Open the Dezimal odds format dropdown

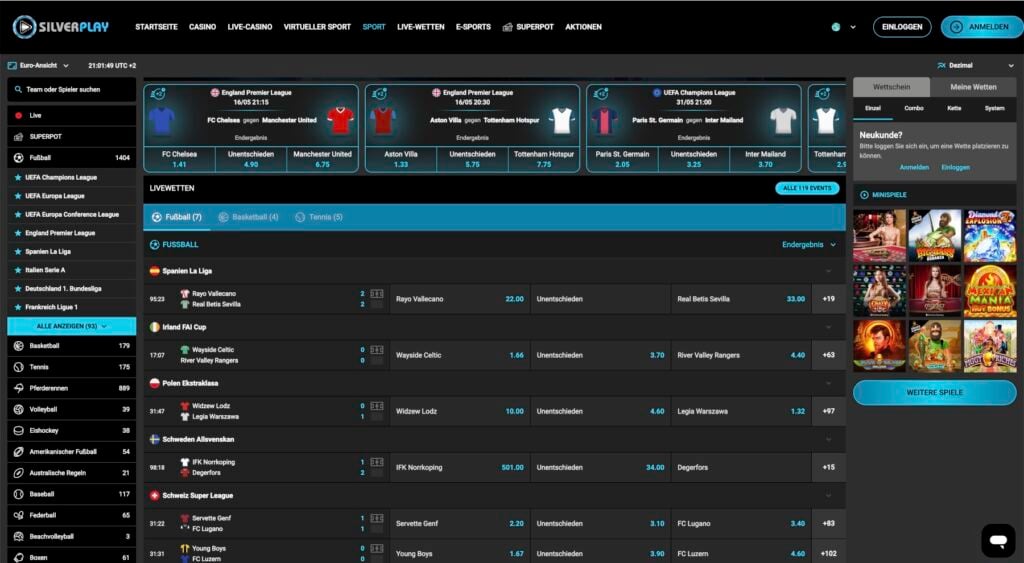click(x=976, y=65)
